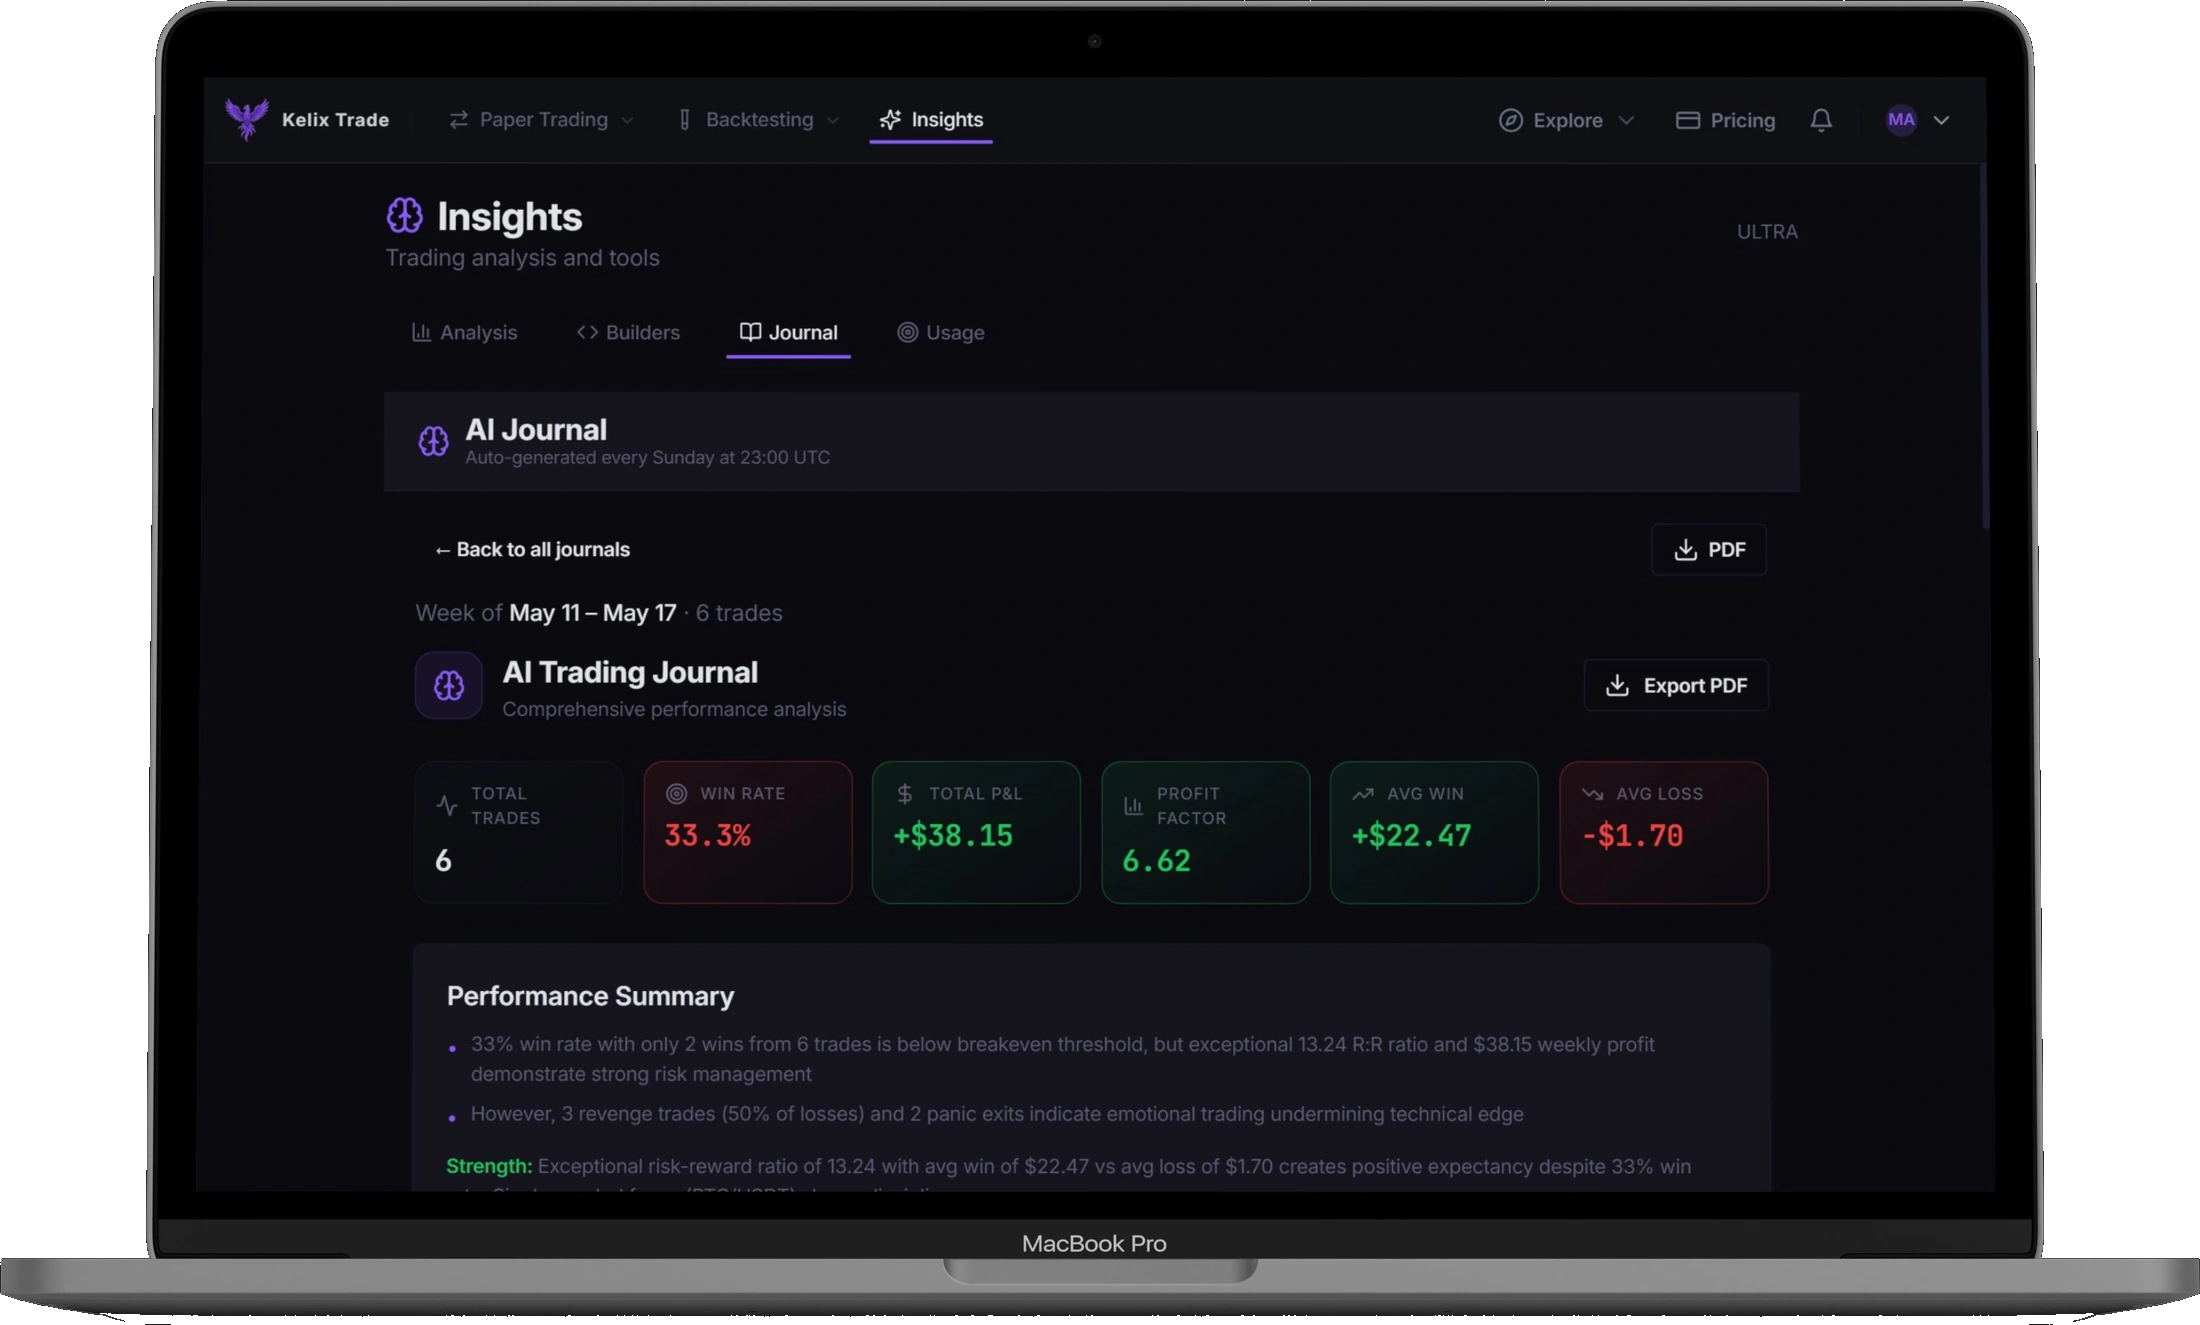The image size is (2200, 1325).
Task: Click download icon in Export PDF button
Action: coord(1617,685)
